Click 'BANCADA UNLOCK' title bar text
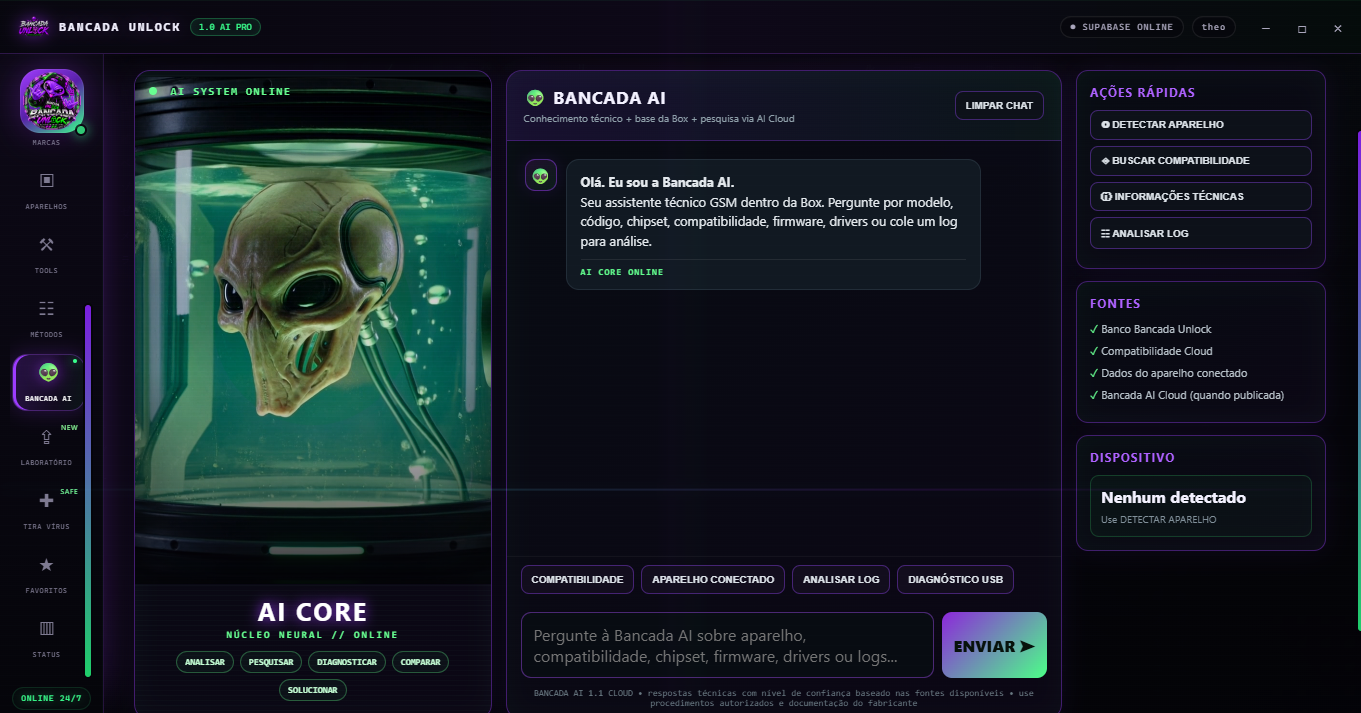Image resolution: width=1361 pixels, height=713 pixels. [119, 27]
